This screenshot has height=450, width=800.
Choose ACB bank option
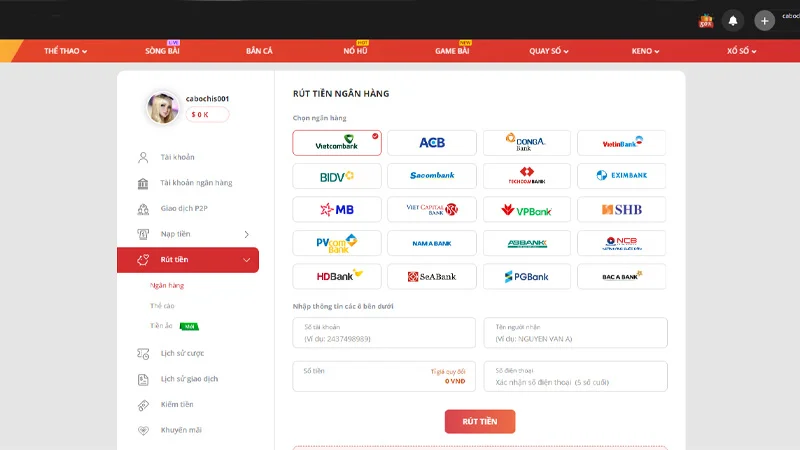(431, 143)
